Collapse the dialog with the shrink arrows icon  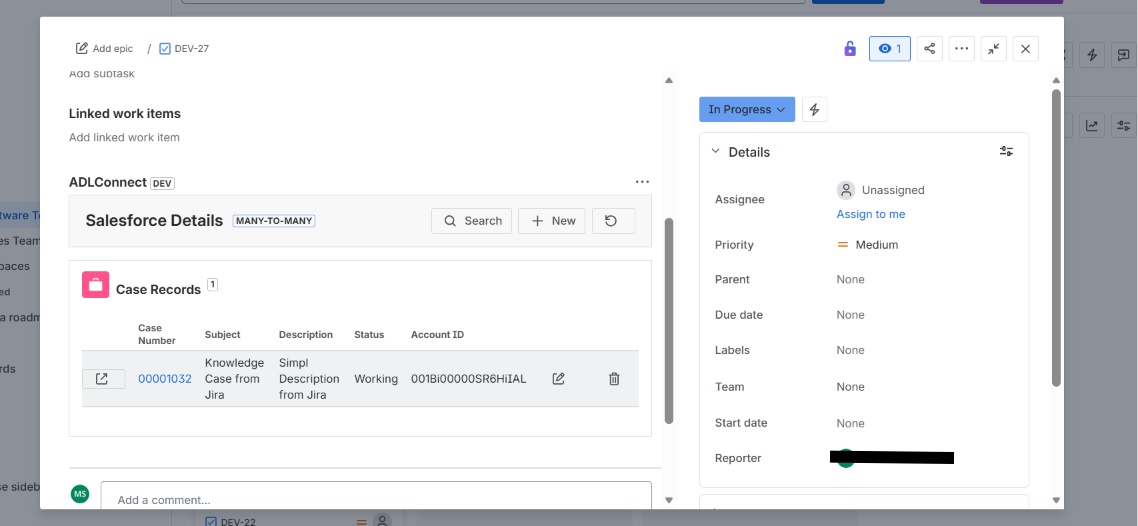[x=994, y=49]
